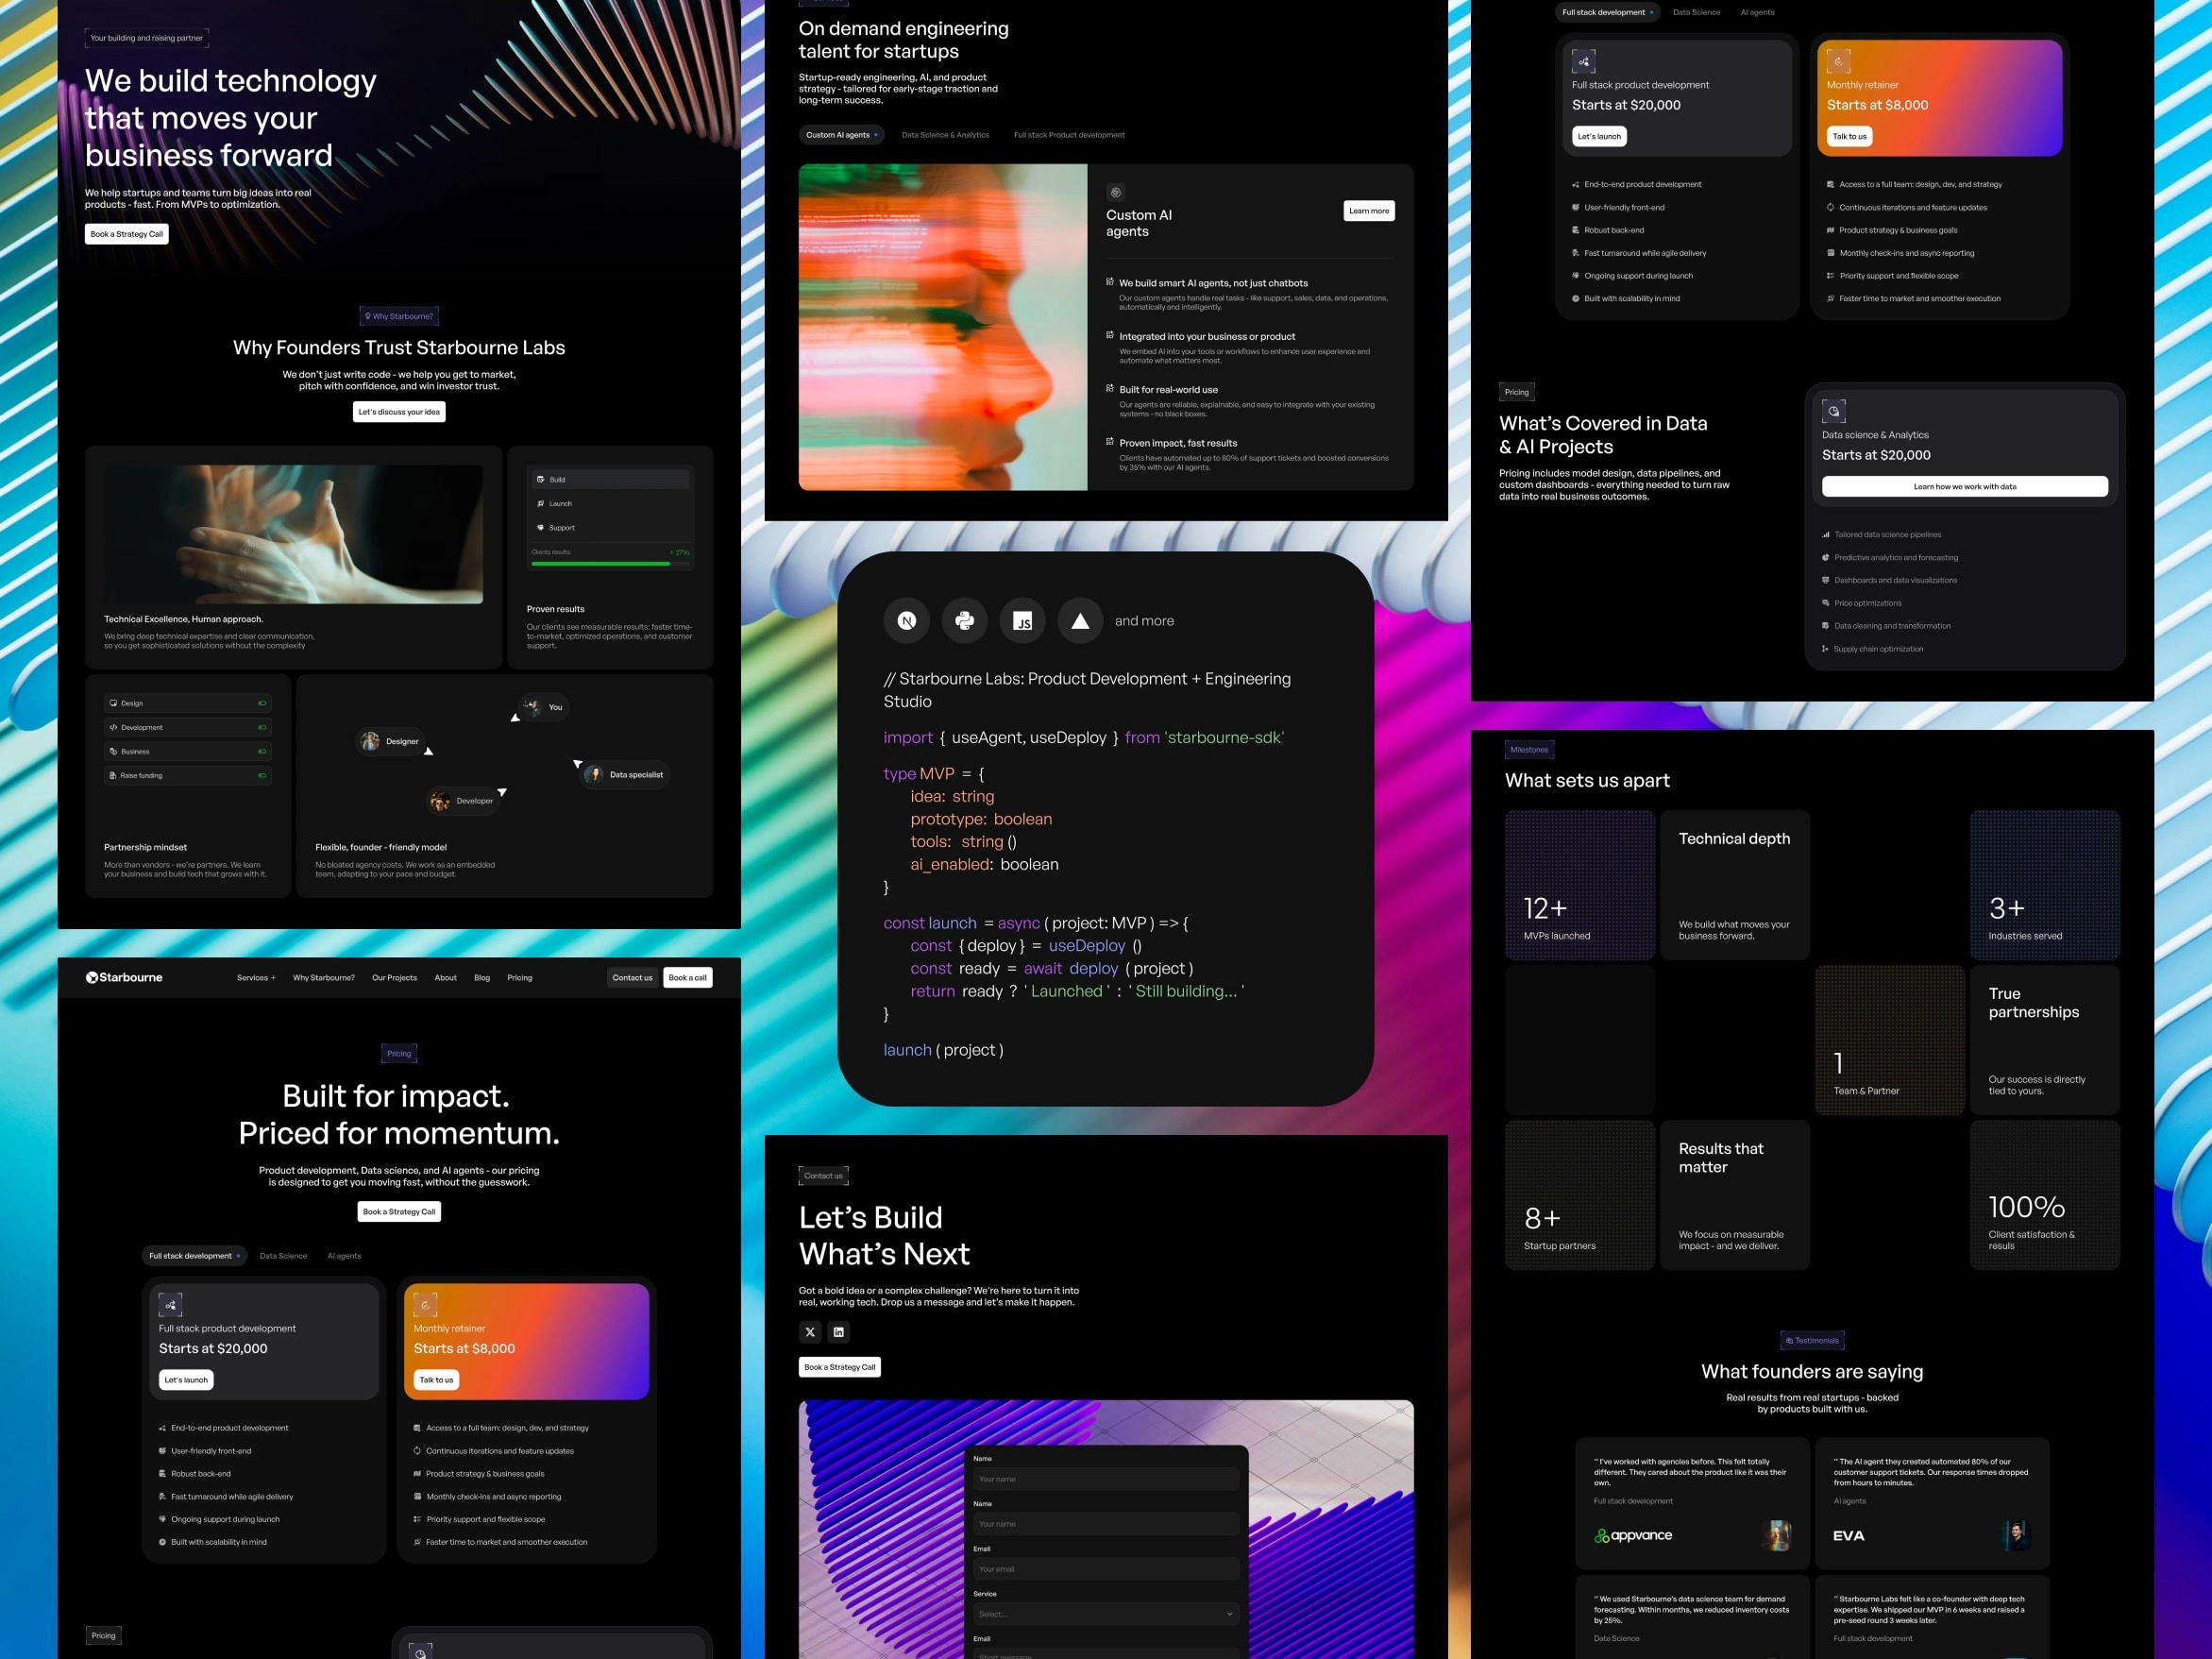Open Pricing in the navbar
The width and height of the screenshot is (2212, 1659).
point(520,978)
